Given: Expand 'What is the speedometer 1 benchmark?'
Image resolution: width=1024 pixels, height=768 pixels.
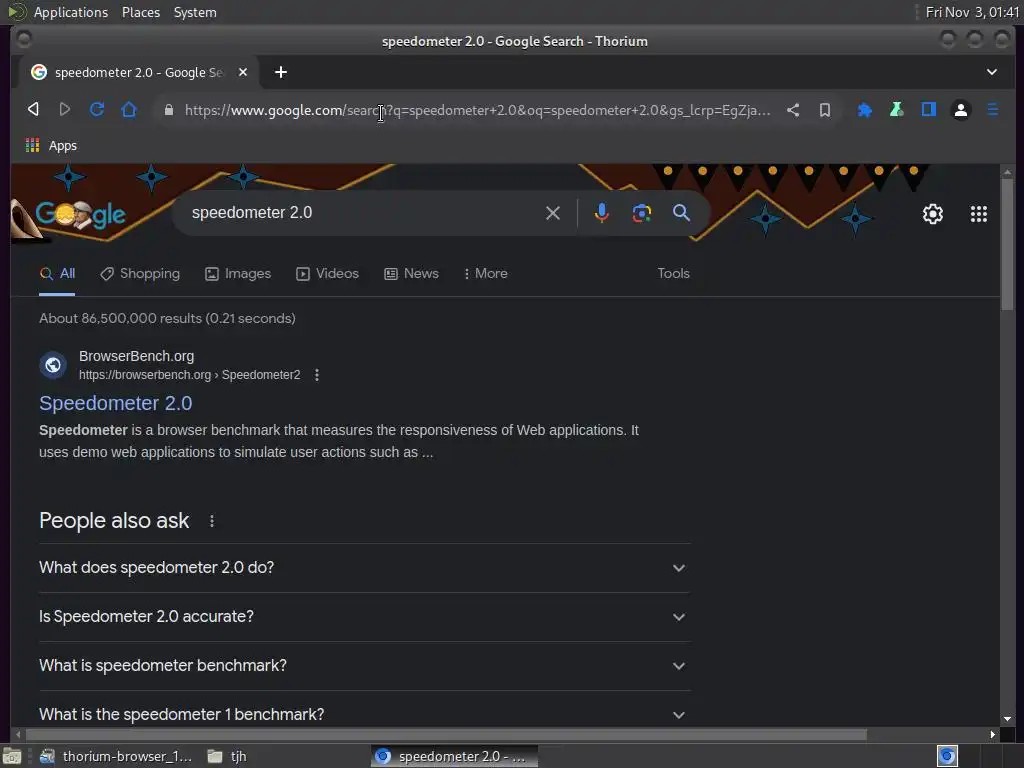Looking at the screenshot, I should pos(364,714).
